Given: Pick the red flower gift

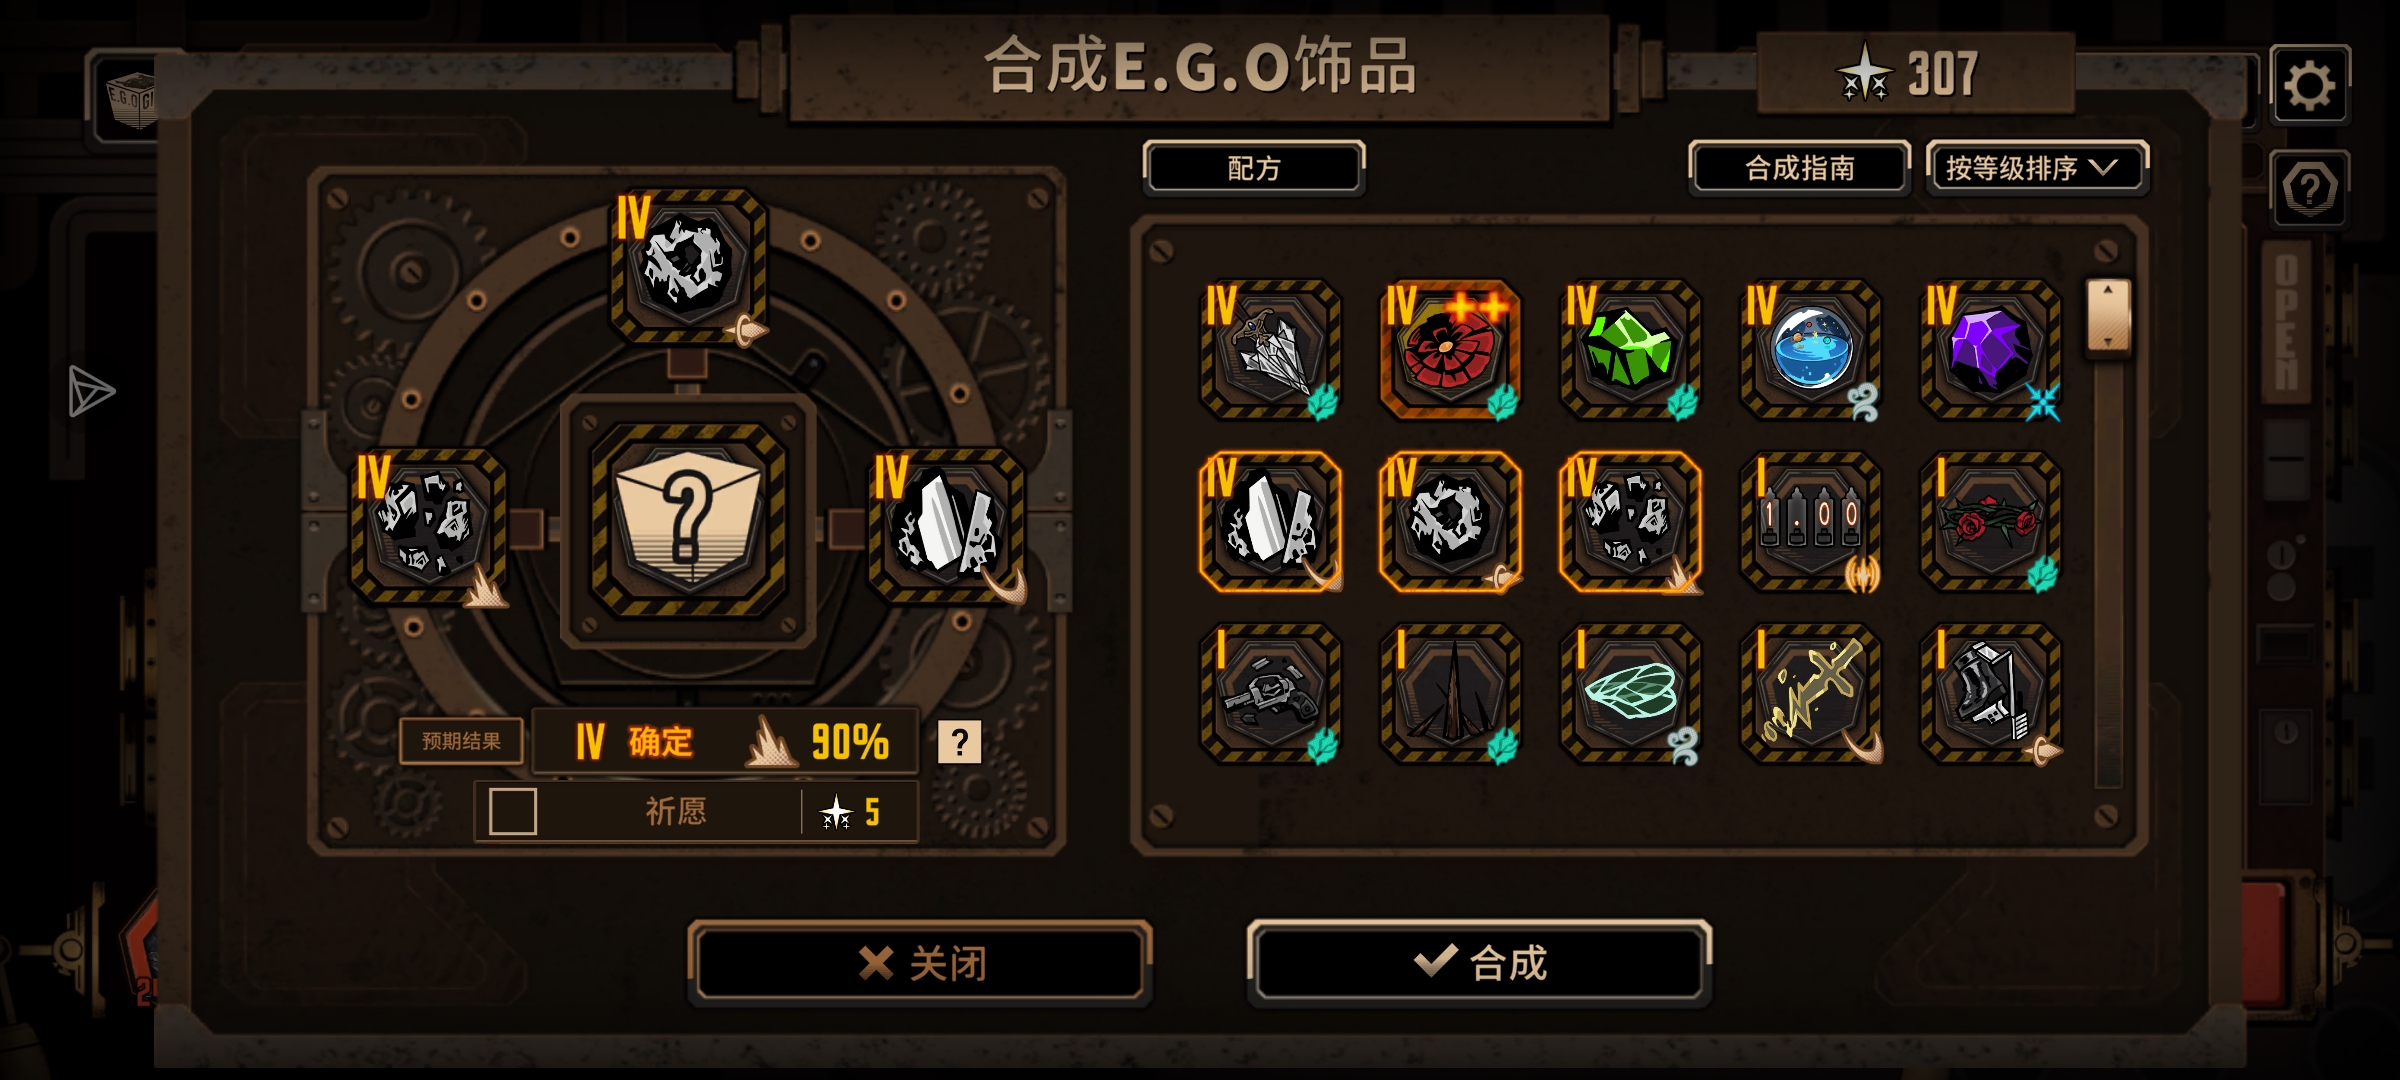Looking at the screenshot, I should click(x=1450, y=349).
